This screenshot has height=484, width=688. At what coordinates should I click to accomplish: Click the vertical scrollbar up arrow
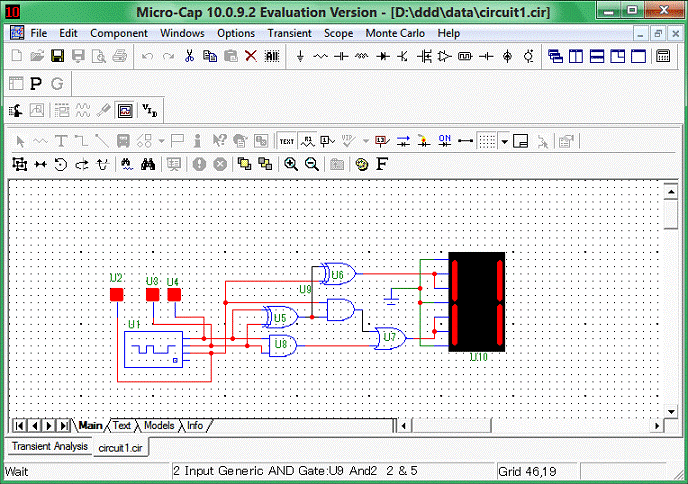click(668, 189)
